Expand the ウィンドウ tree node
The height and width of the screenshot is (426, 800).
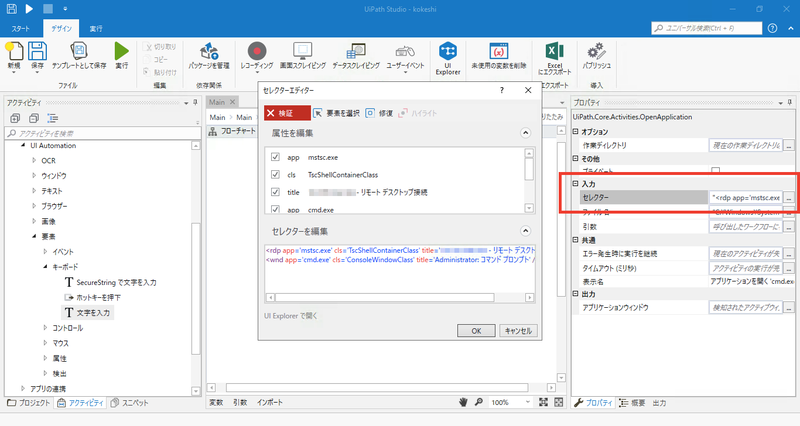tap(34, 176)
